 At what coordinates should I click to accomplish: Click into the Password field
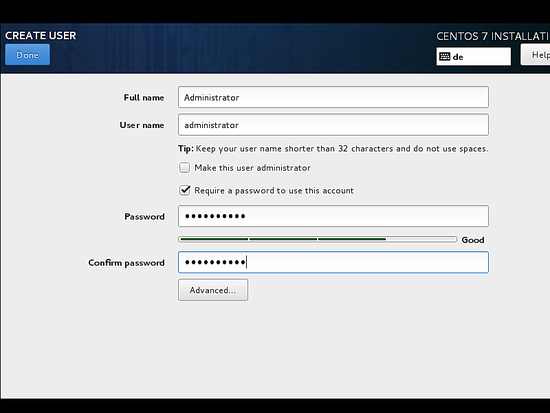click(x=333, y=216)
